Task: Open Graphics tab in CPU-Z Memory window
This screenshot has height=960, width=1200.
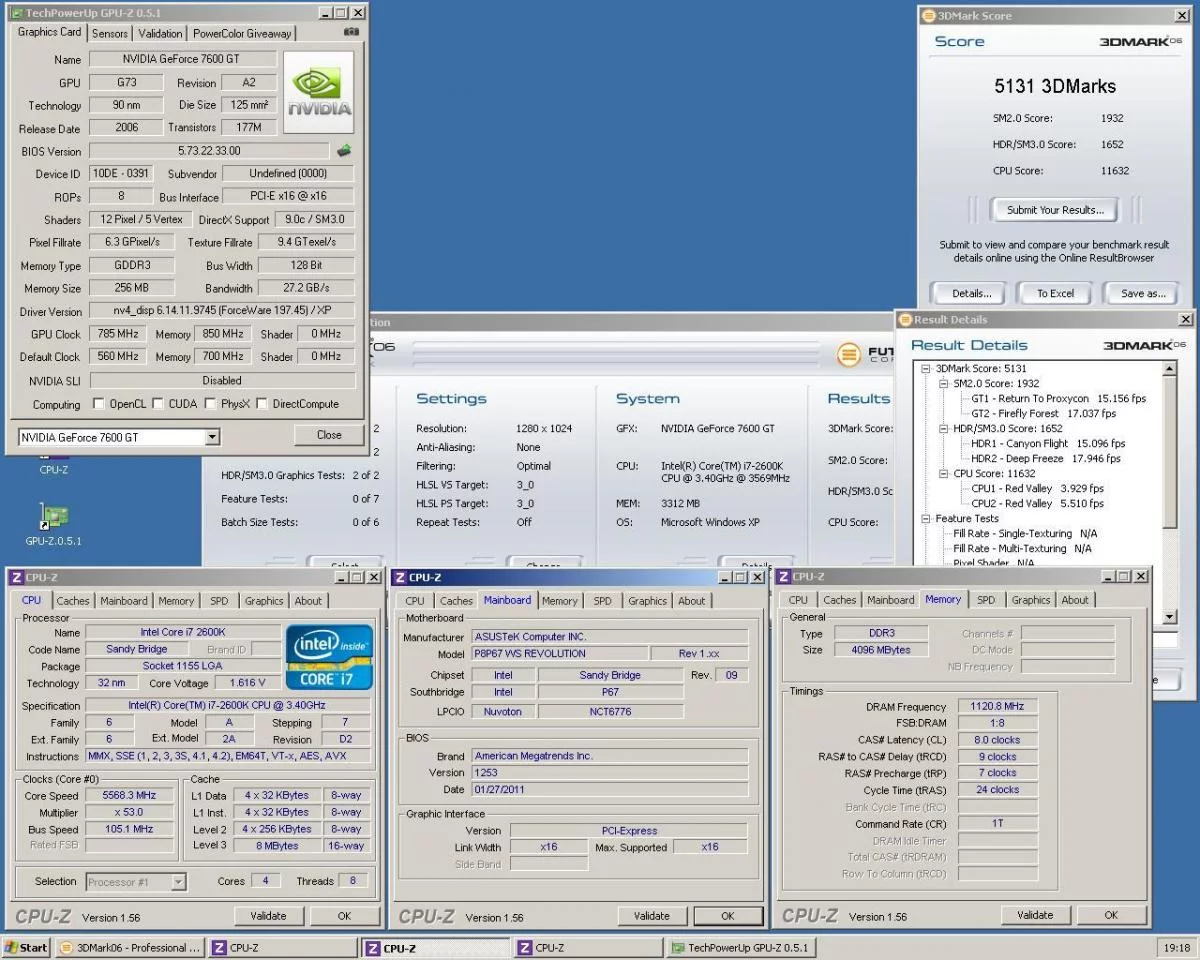Action: point(1031,600)
